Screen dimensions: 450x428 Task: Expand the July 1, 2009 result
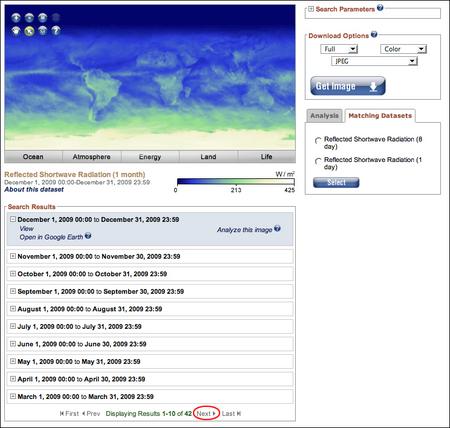coord(13,326)
